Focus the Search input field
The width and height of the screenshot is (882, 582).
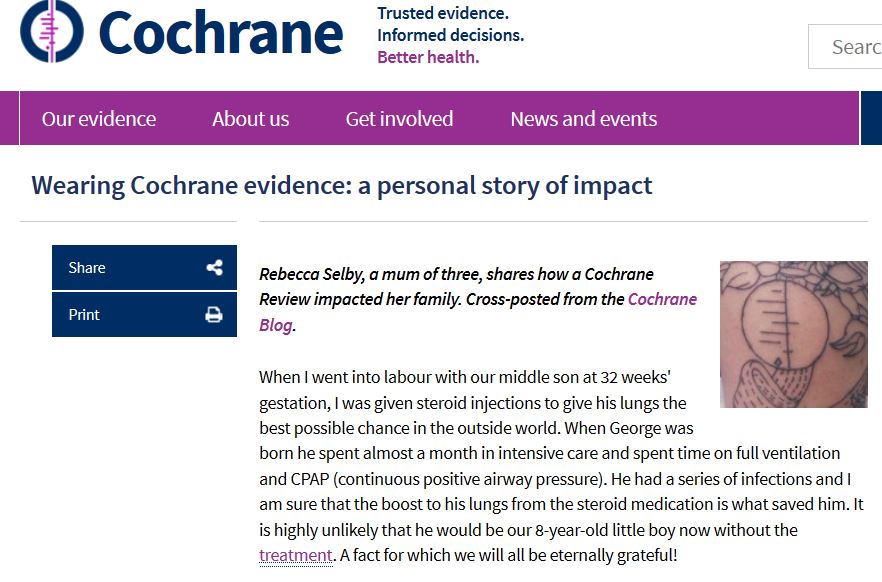(x=845, y=47)
